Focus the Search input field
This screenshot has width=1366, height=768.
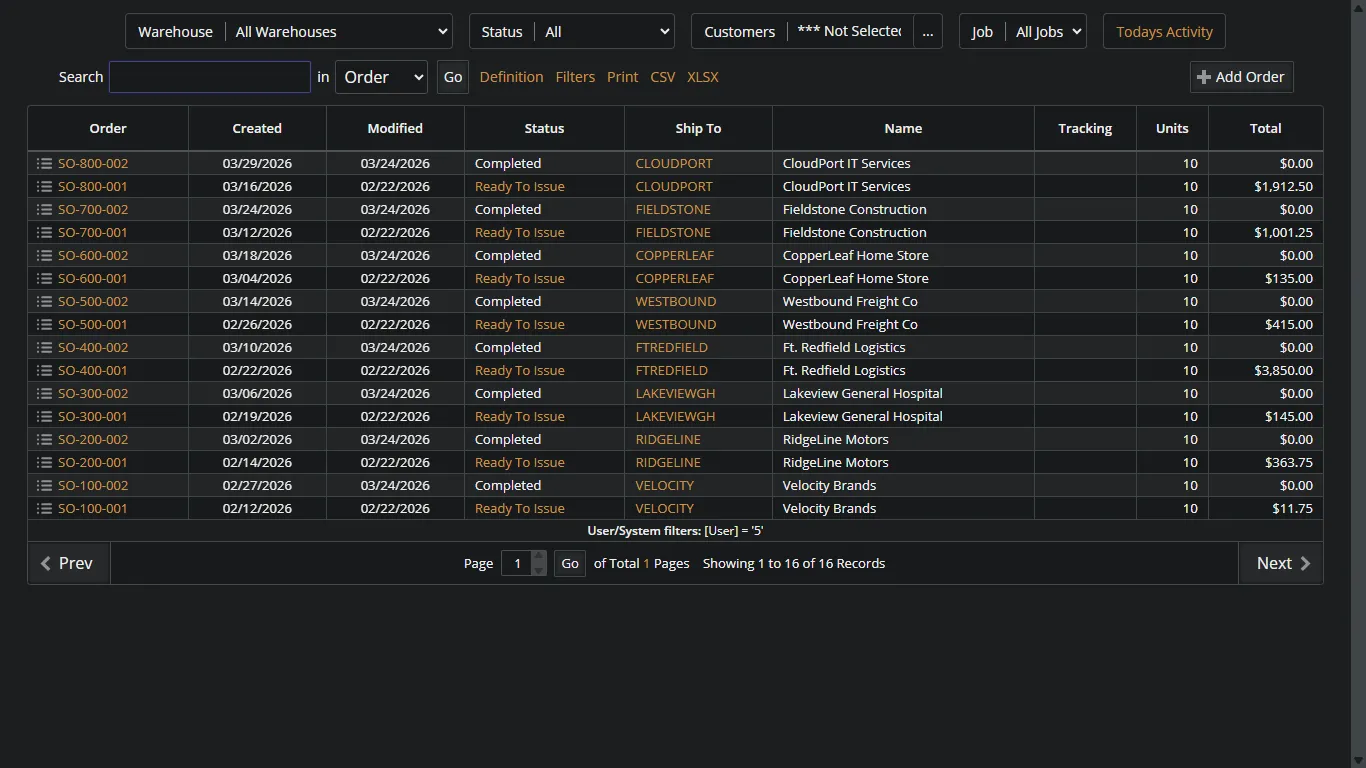coord(210,77)
